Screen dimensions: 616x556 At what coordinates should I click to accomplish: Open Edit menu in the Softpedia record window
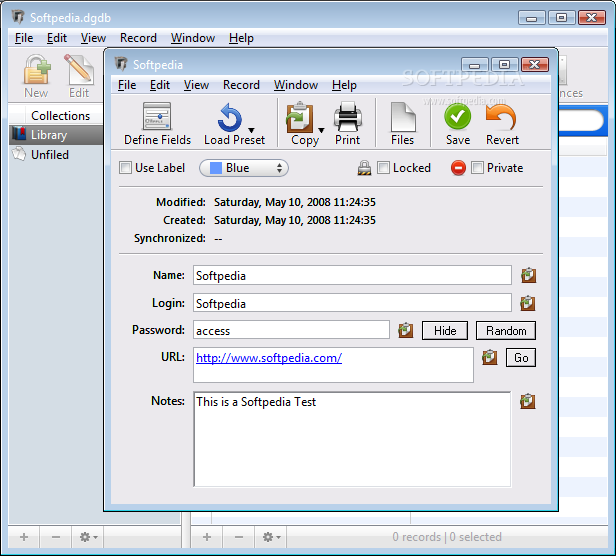pyautogui.click(x=160, y=85)
